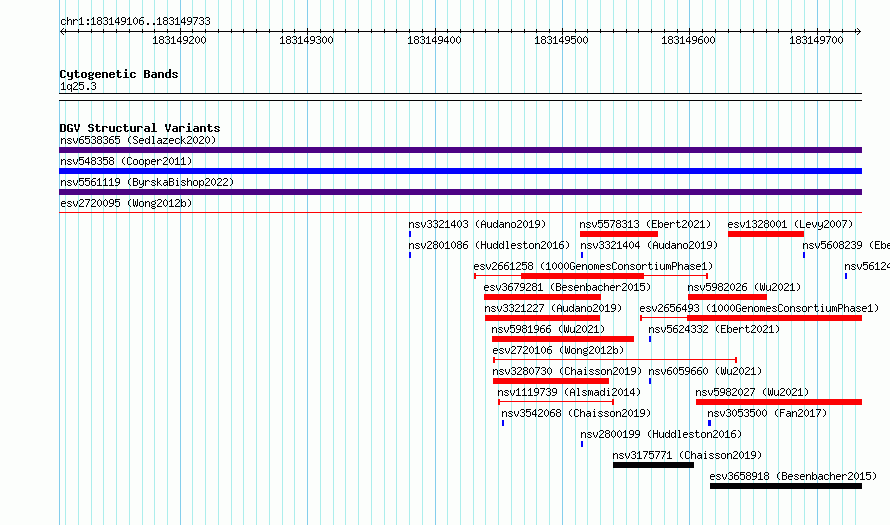Click the left arrow end of ruler
The width and height of the screenshot is (890, 525).
63,32
